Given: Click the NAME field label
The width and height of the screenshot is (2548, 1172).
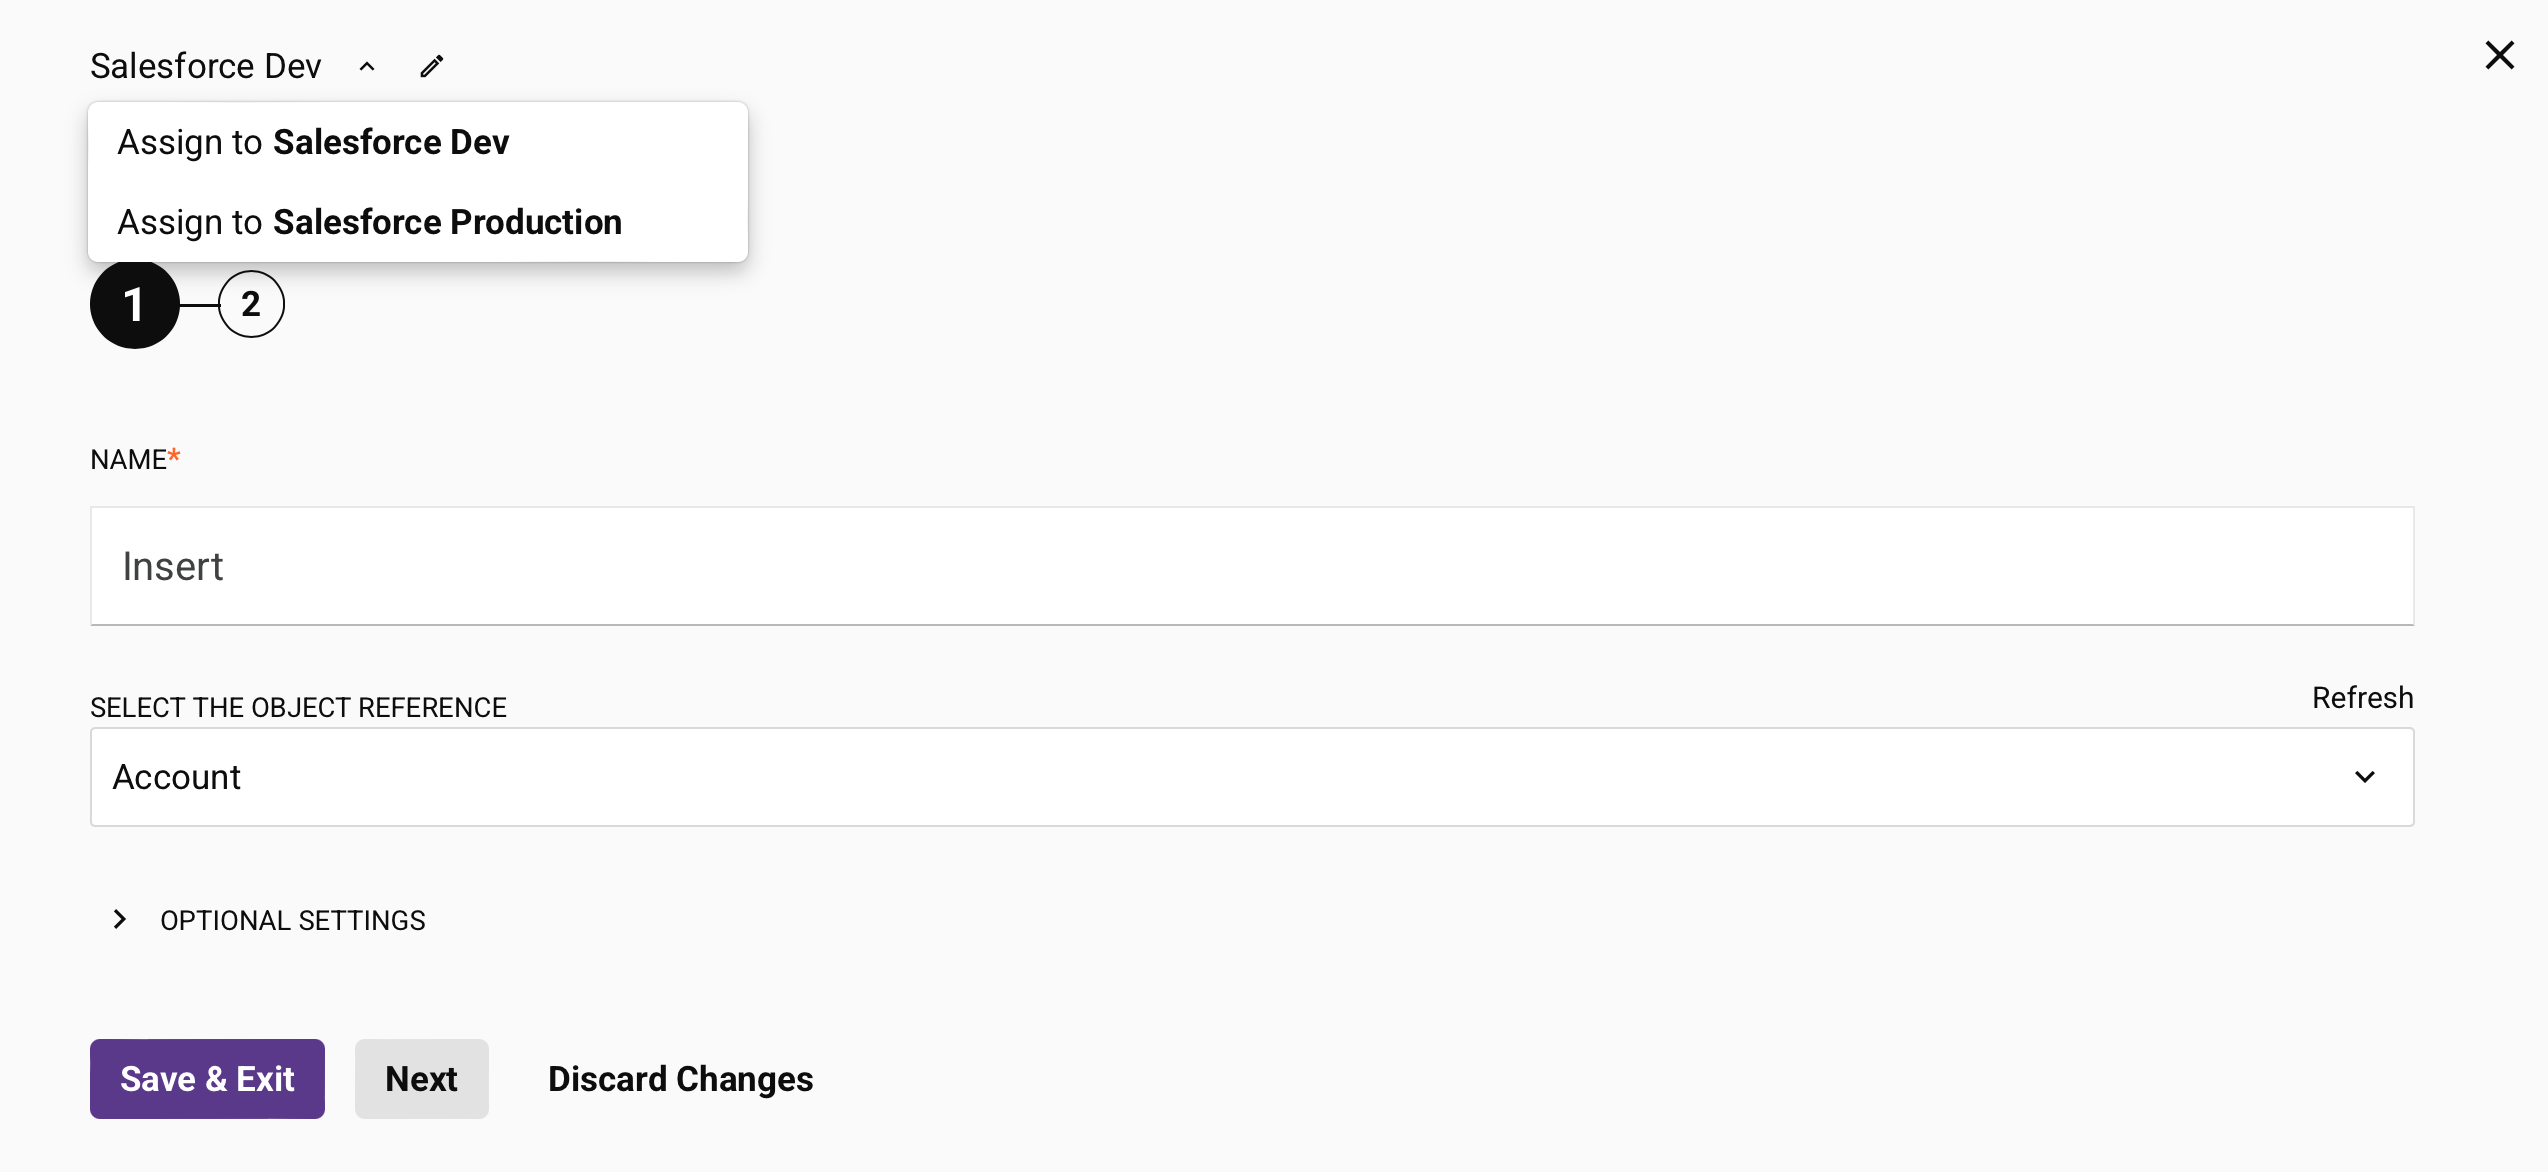Looking at the screenshot, I should 128,459.
